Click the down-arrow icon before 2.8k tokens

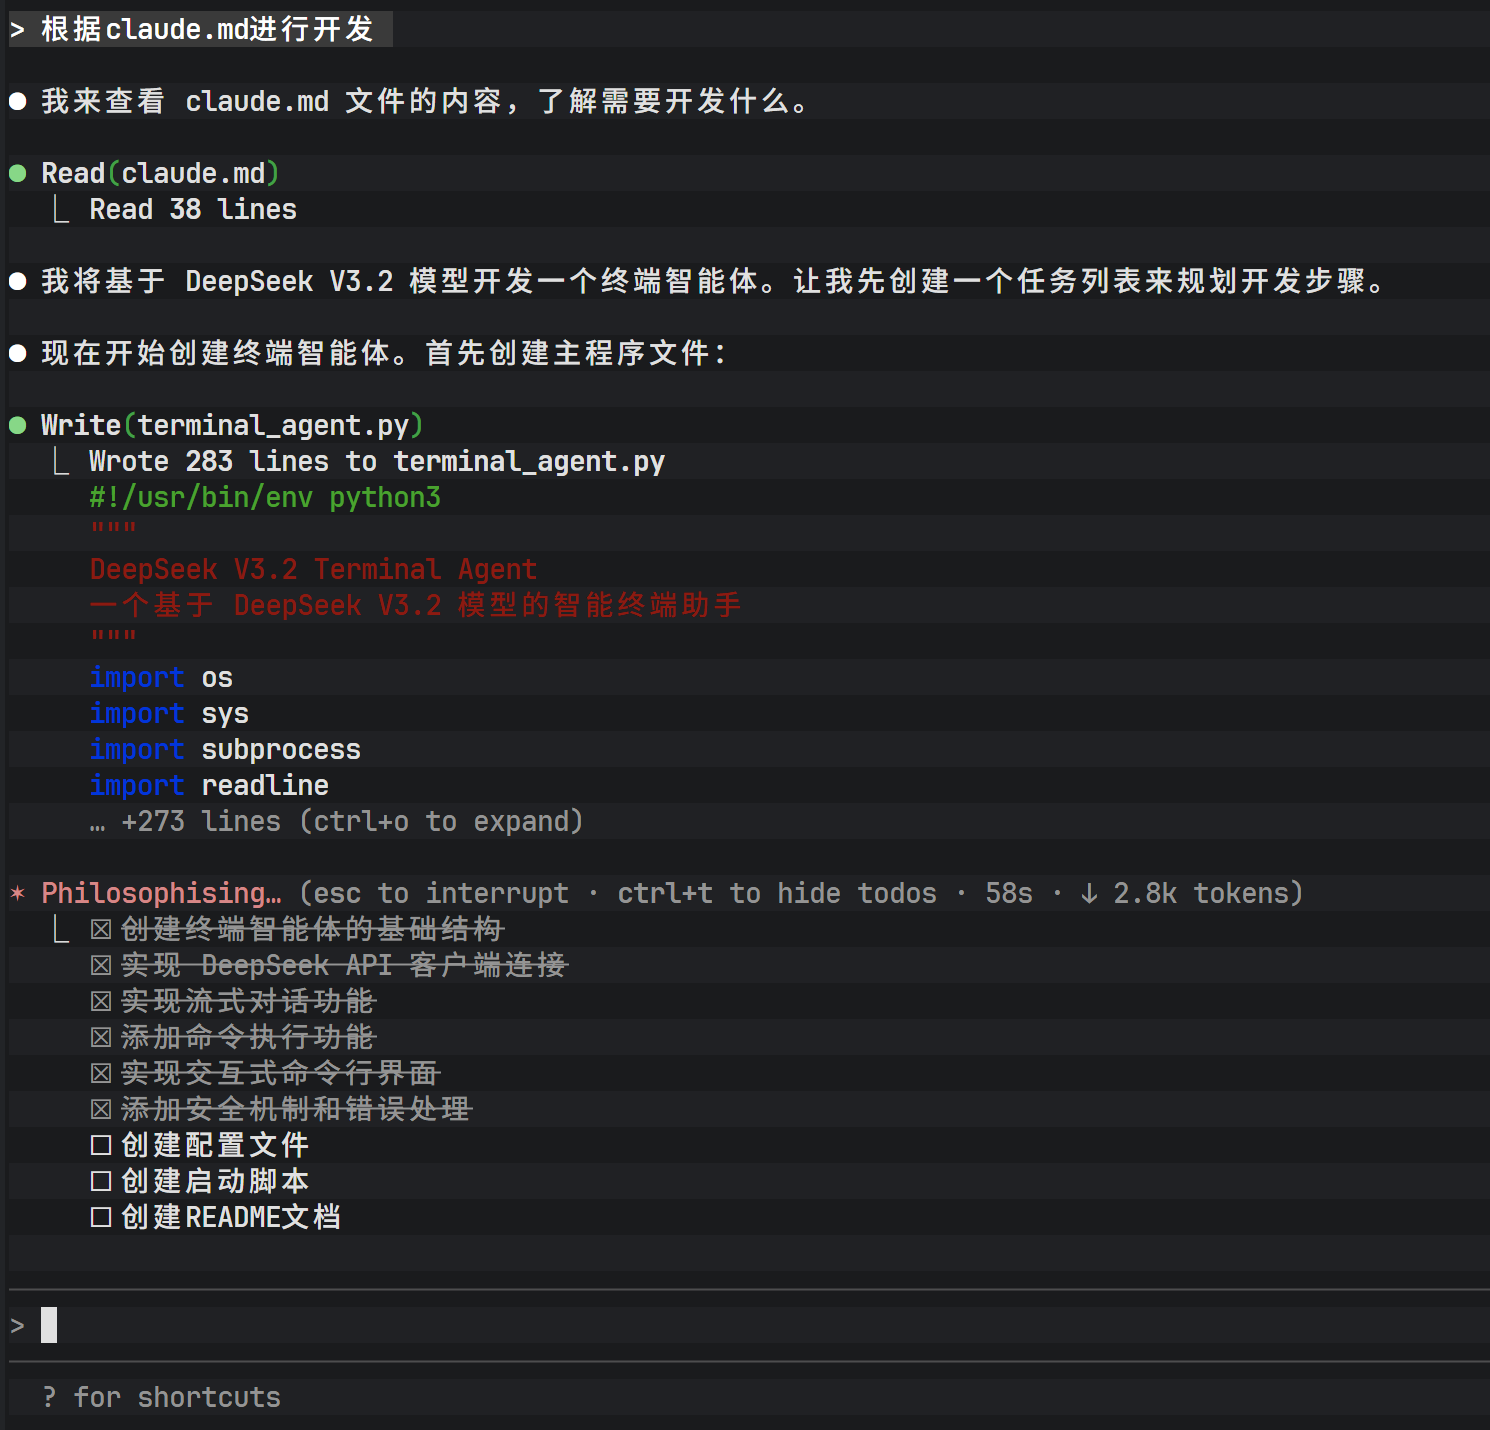1089,893
